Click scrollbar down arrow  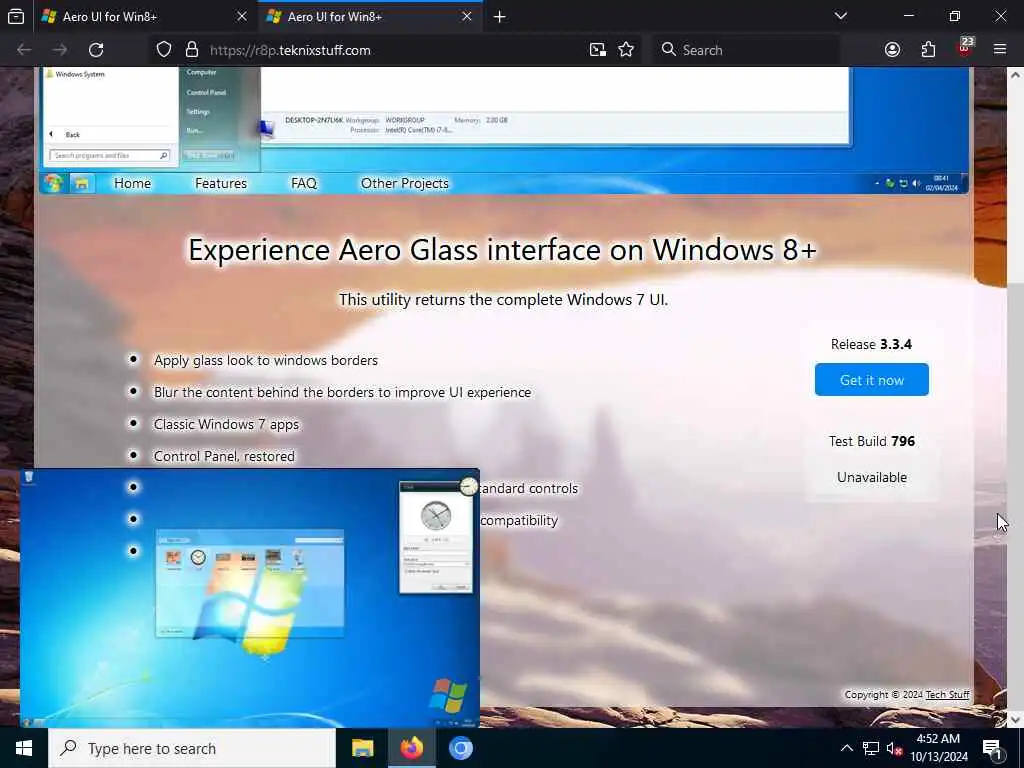pos(1015,720)
